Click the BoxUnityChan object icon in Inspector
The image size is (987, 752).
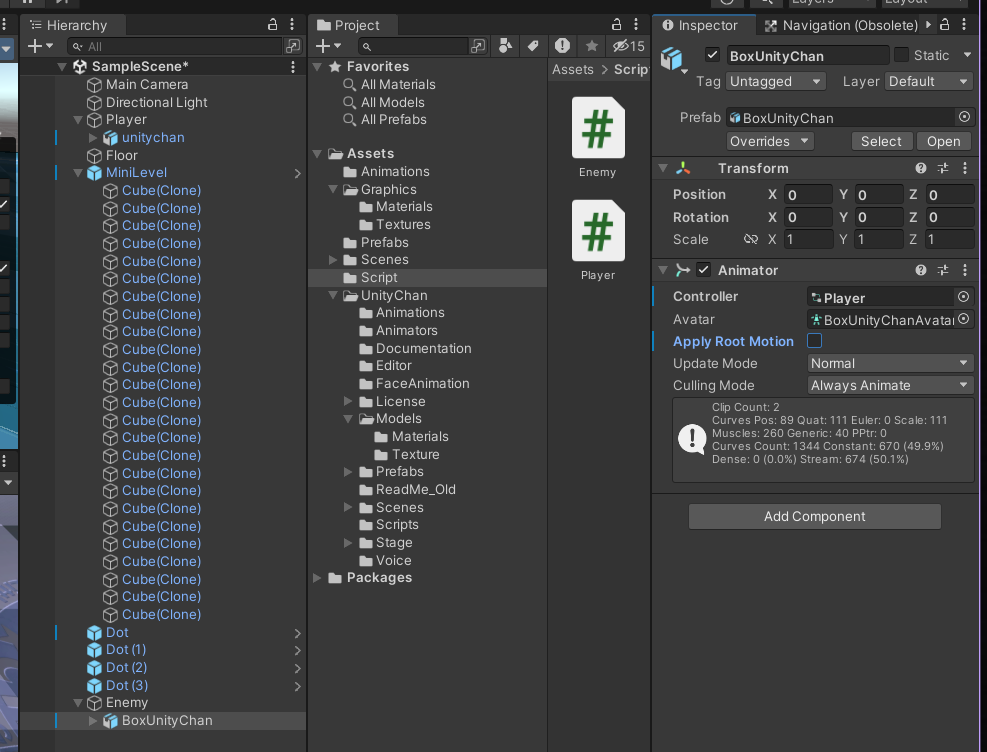(672, 59)
